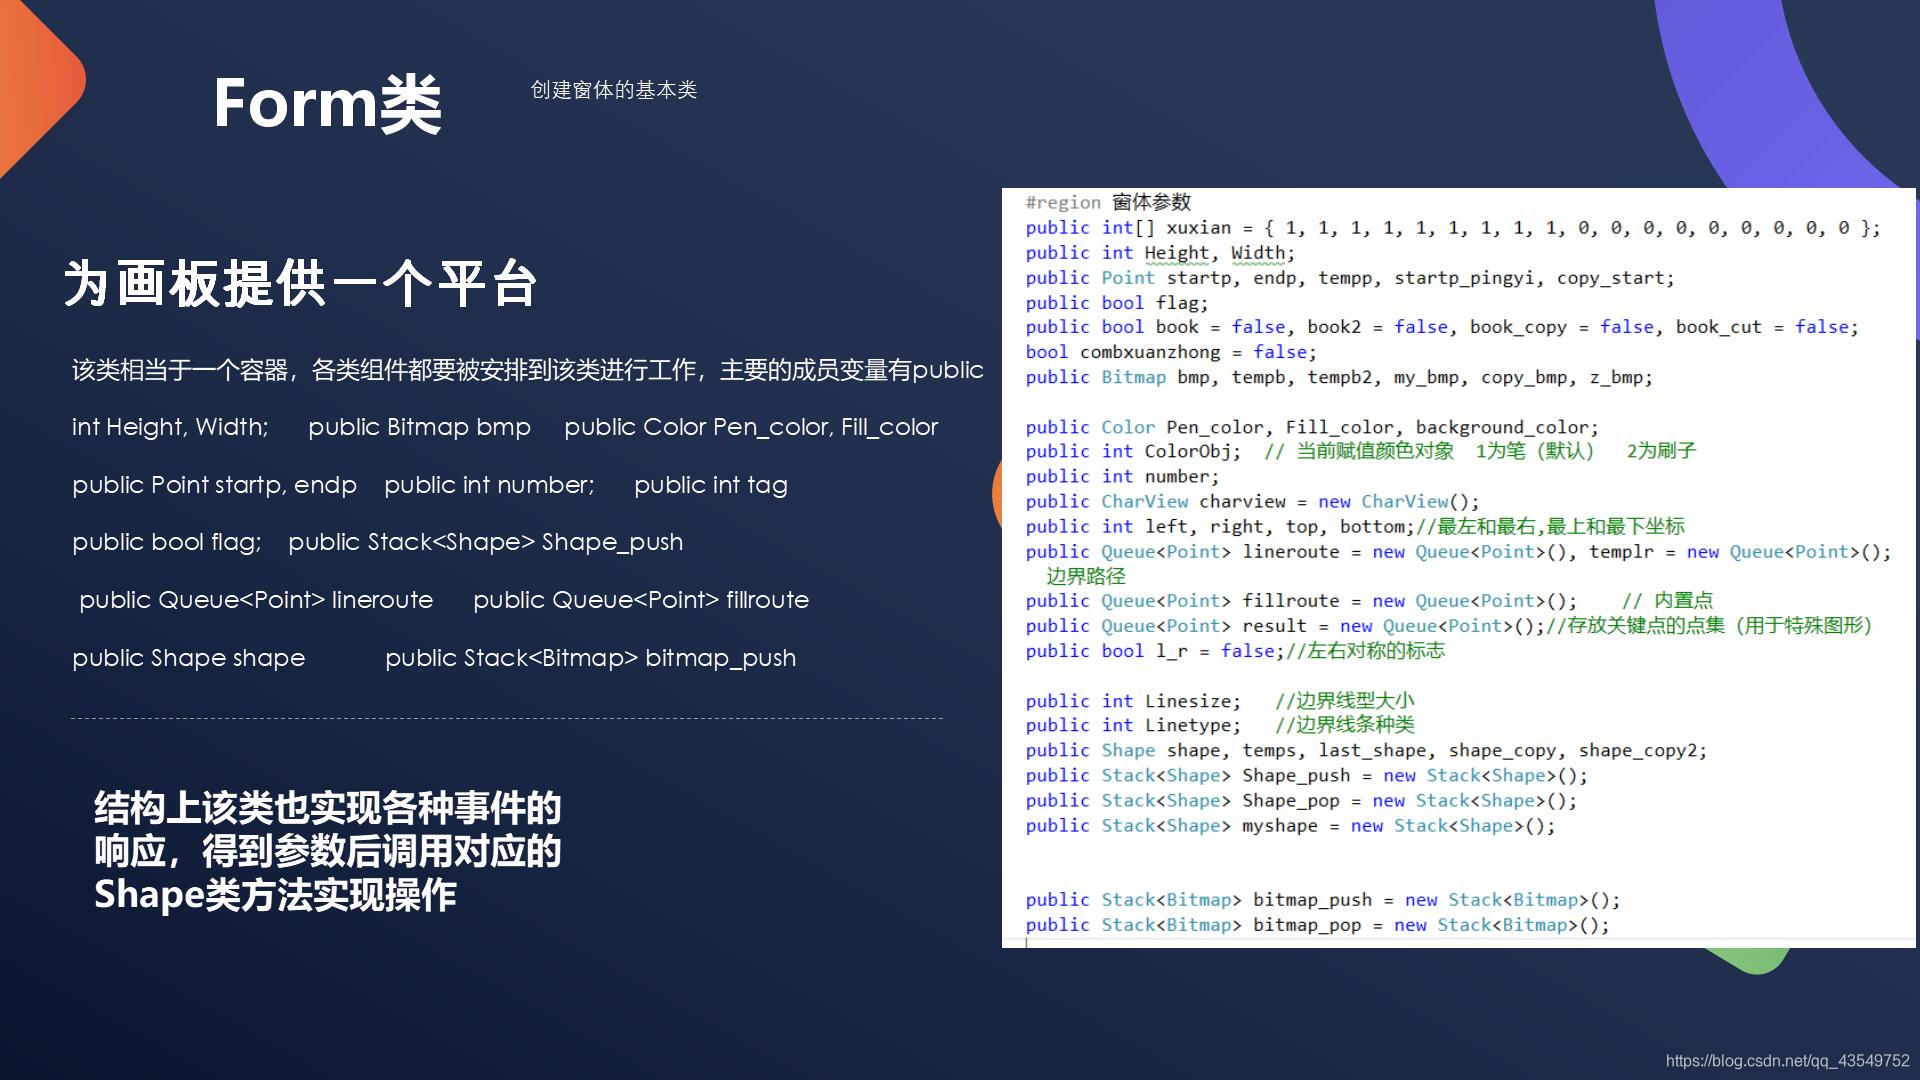Select slide text 'public int number;'

[x=489, y=485]
